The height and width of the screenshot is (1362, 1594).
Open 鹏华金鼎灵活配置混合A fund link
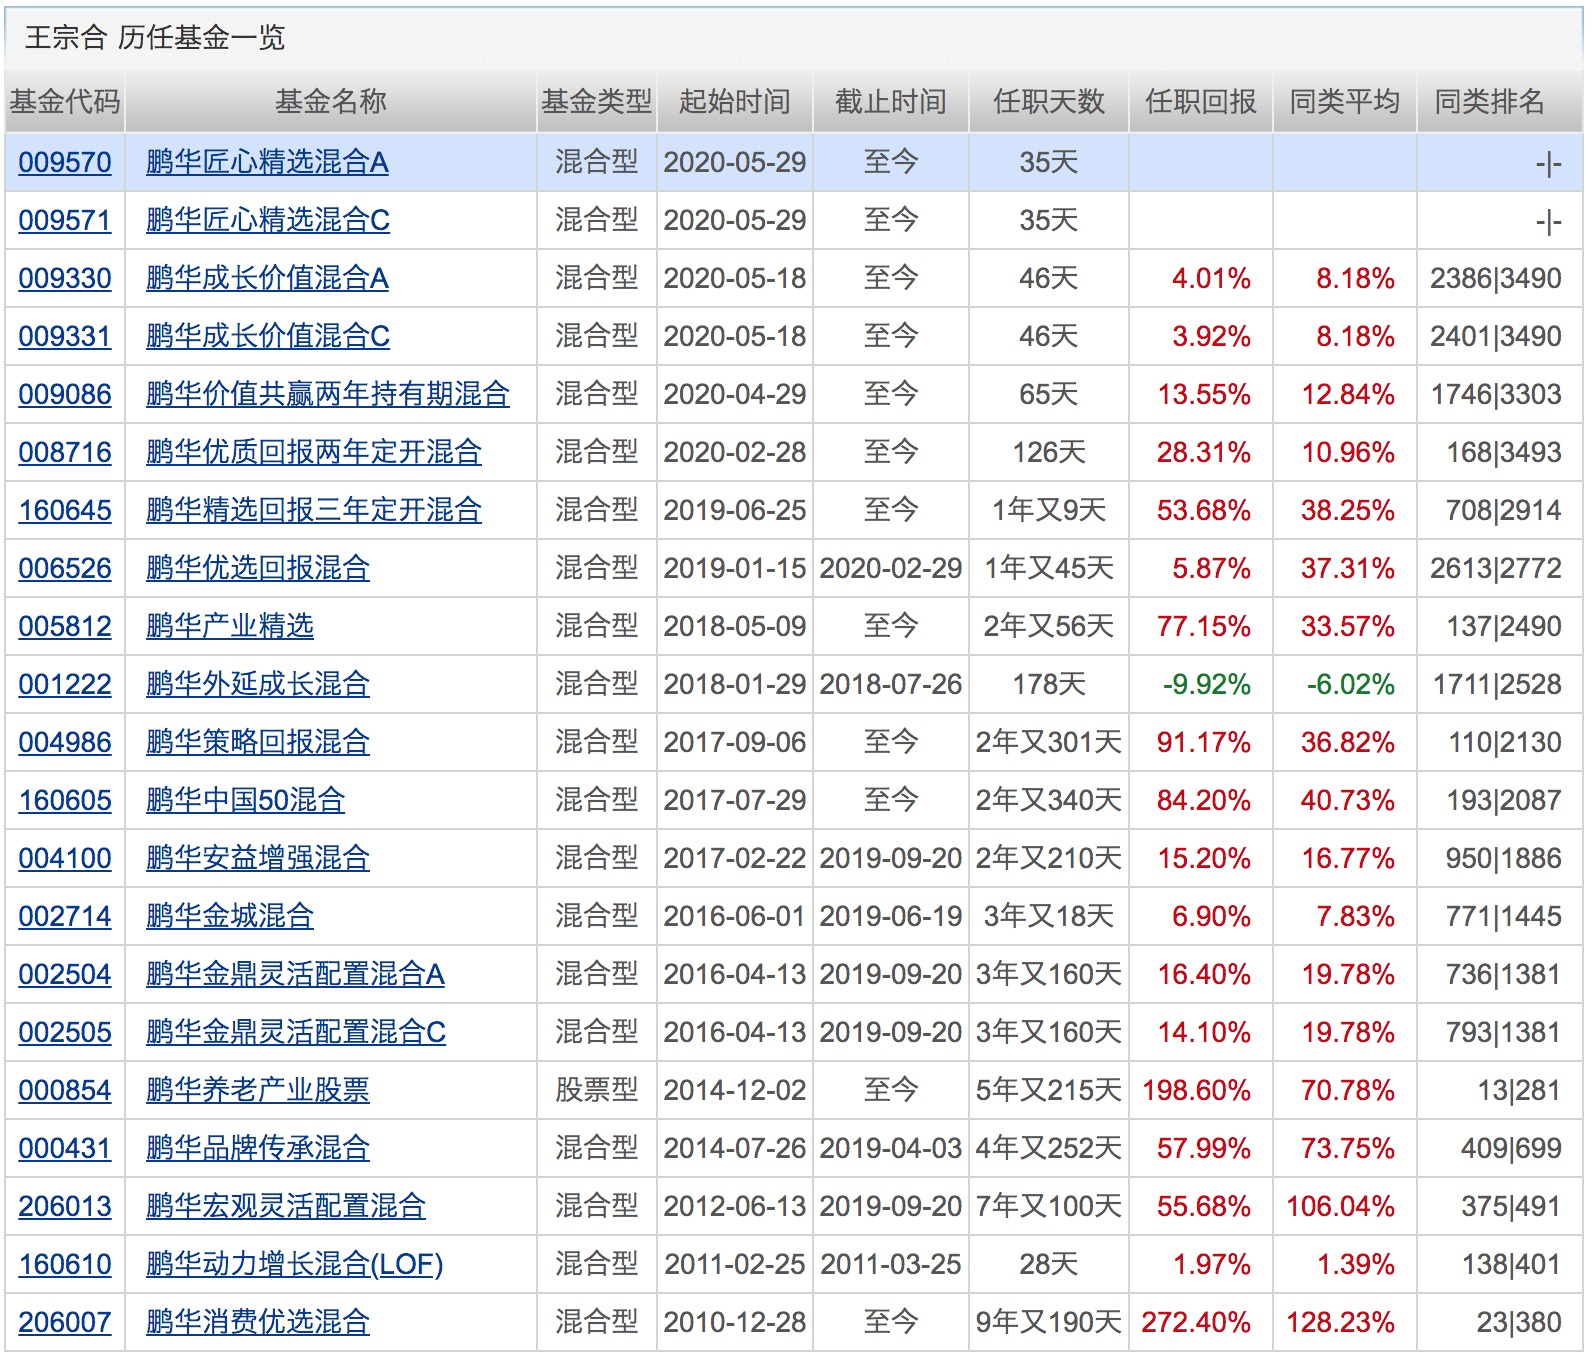pos(295,974)
